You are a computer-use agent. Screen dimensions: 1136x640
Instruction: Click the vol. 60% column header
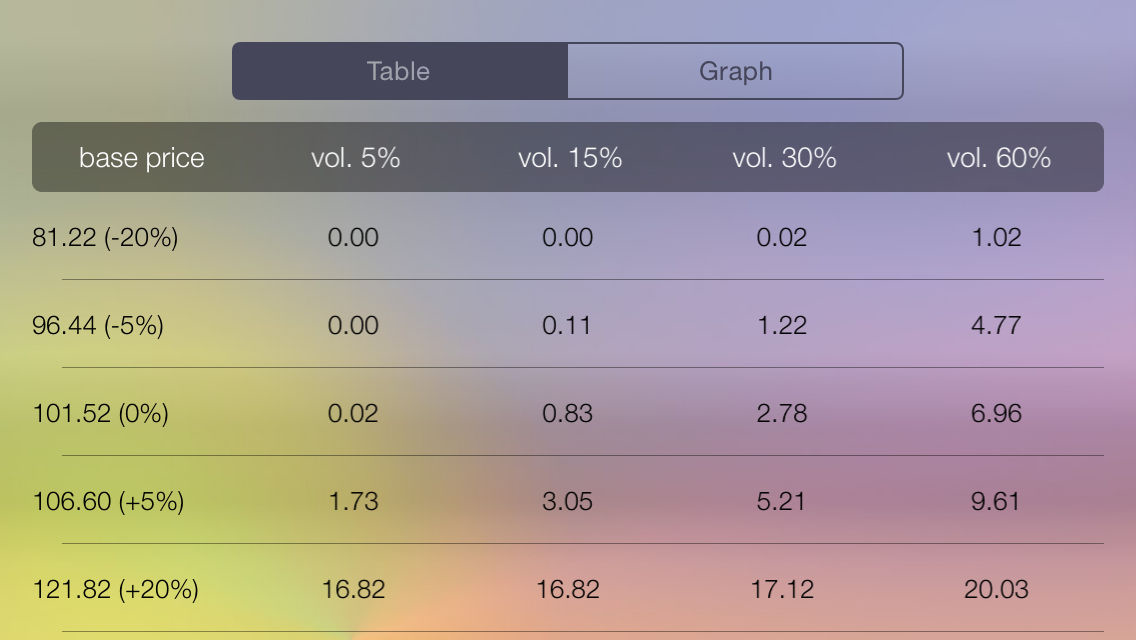tap(997, 157)
